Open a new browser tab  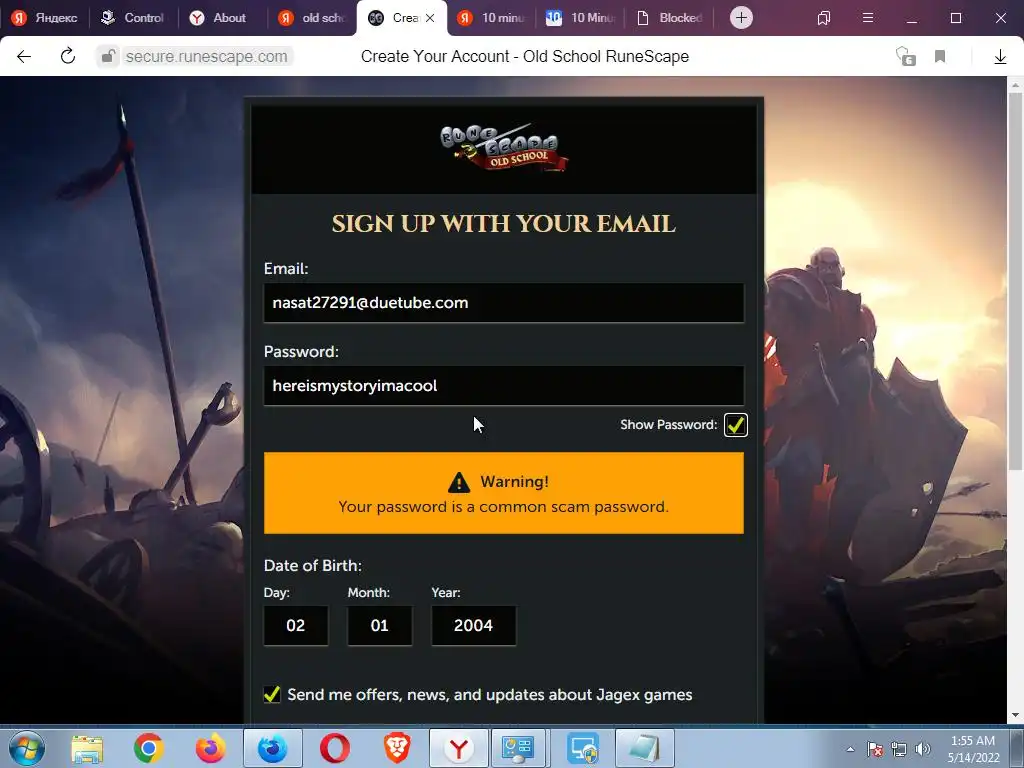coord(741,18)
